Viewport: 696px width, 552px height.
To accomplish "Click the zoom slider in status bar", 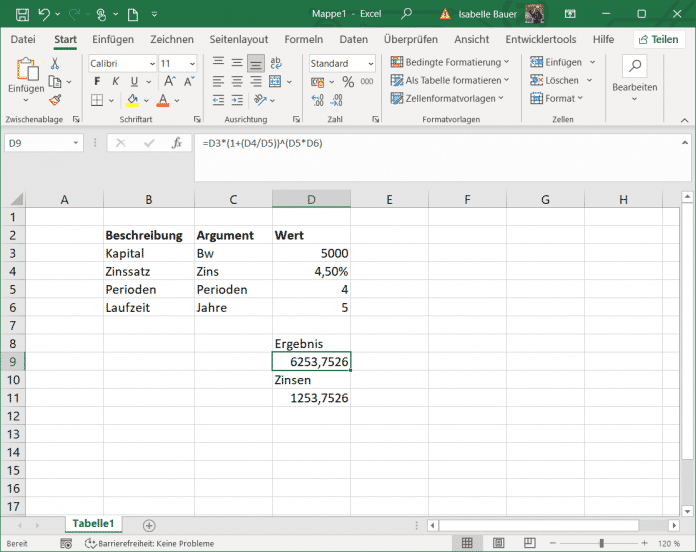I will (600, 544).
